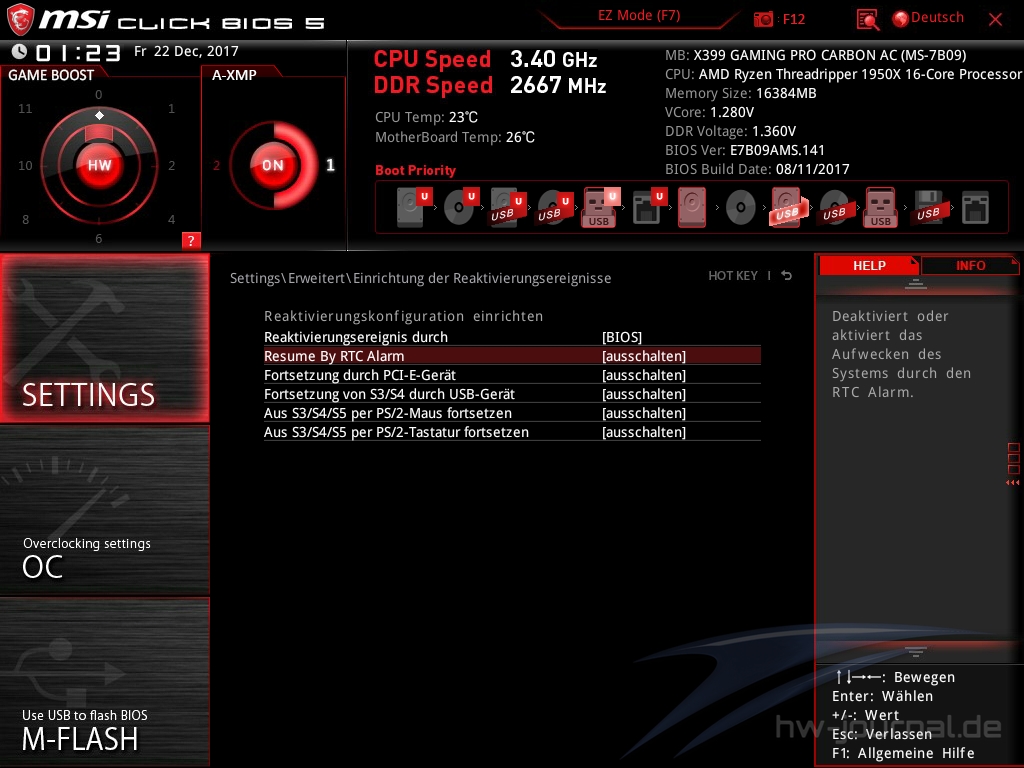Select A-XMP profile 2

pyautogui.click(x=216, y=165)
